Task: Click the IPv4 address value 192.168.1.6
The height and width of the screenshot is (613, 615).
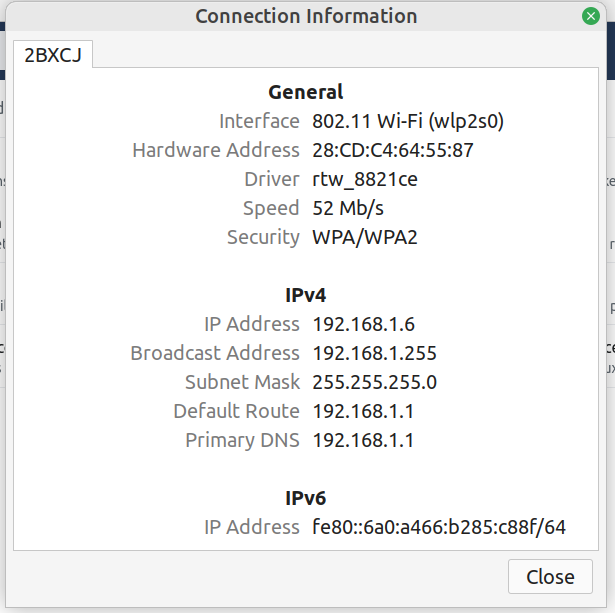Action: click(363, 324)
